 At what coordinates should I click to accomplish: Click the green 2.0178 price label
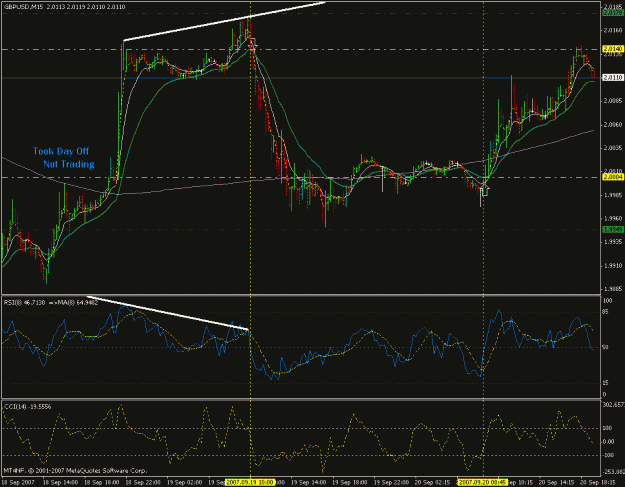coord(613,13)
